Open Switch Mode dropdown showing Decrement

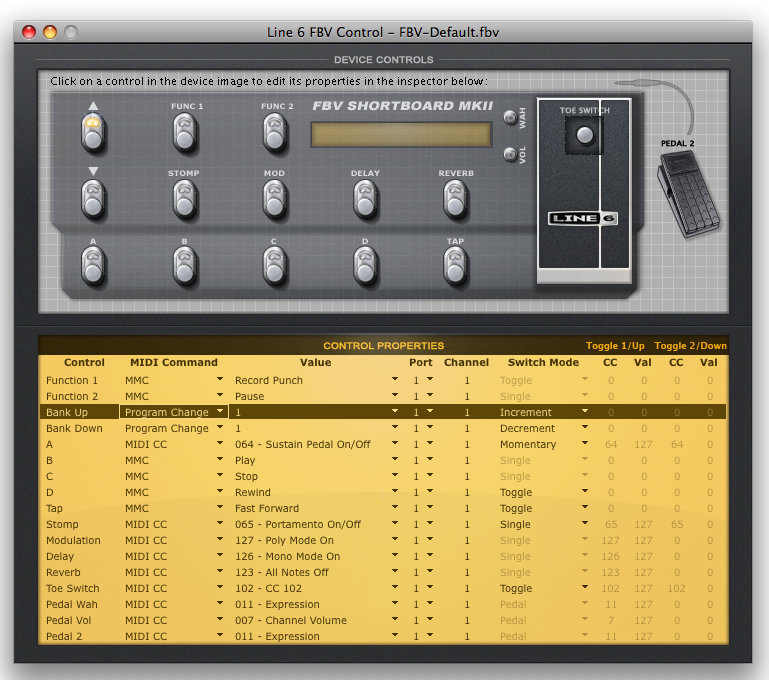tap(585, 428)
